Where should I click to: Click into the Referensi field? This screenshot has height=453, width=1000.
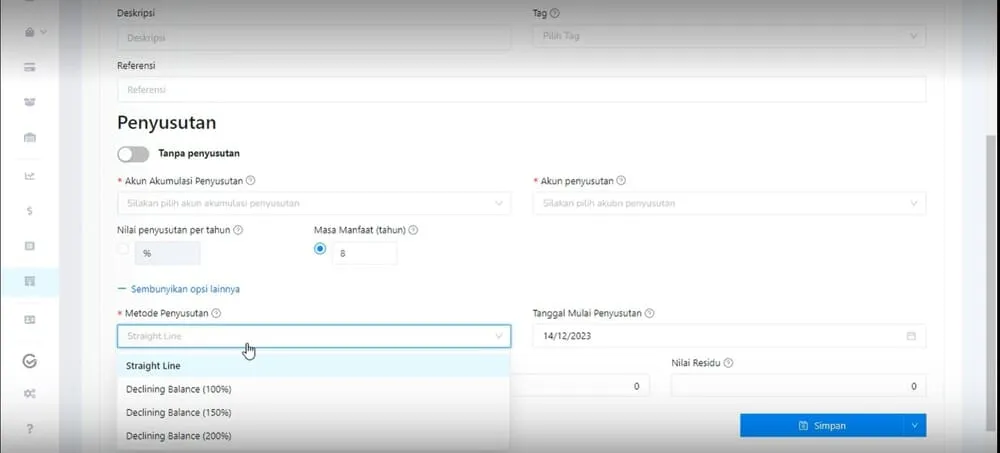(522, 90)
